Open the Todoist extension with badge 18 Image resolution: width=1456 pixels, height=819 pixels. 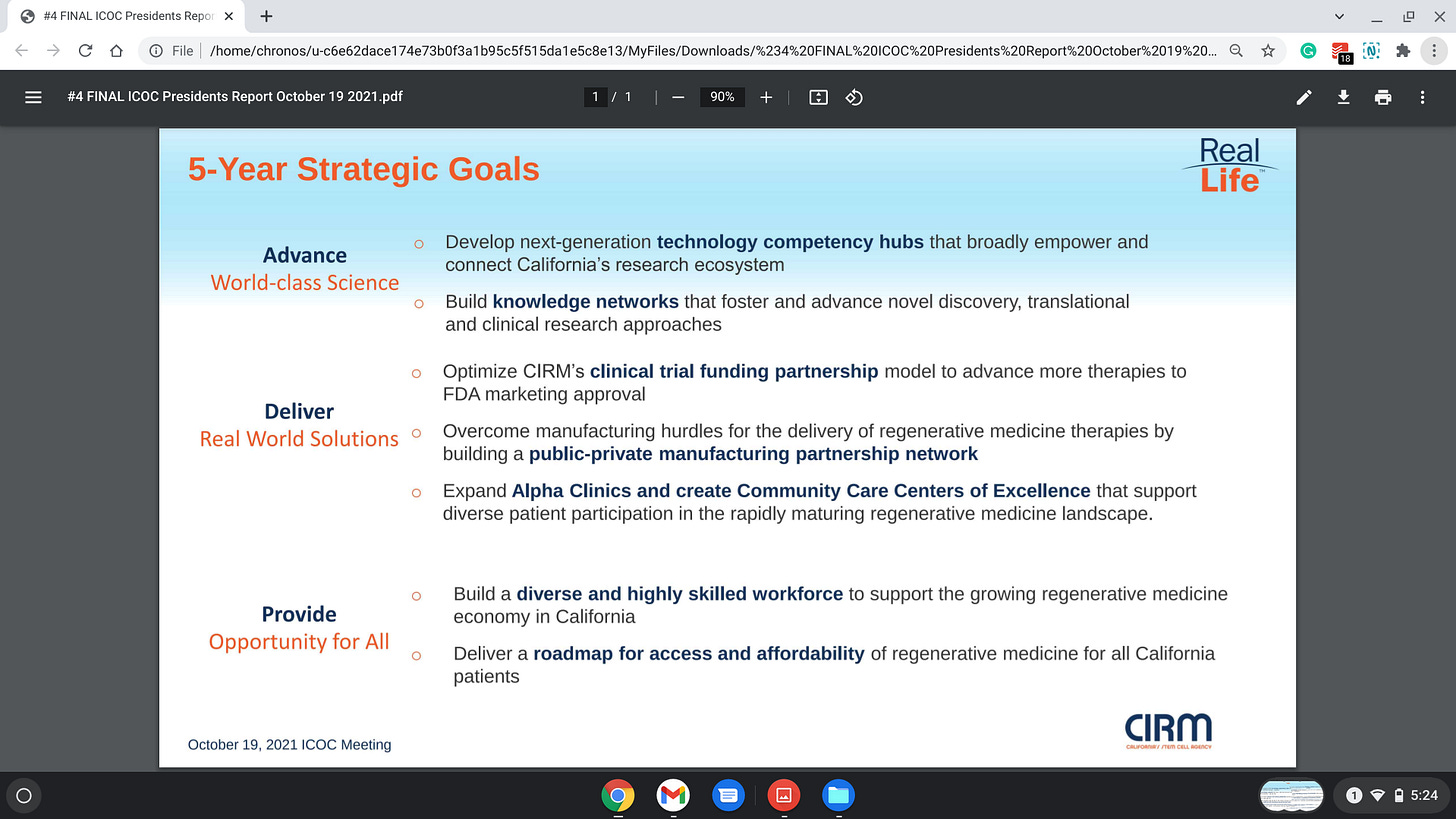click(1341, 51)
